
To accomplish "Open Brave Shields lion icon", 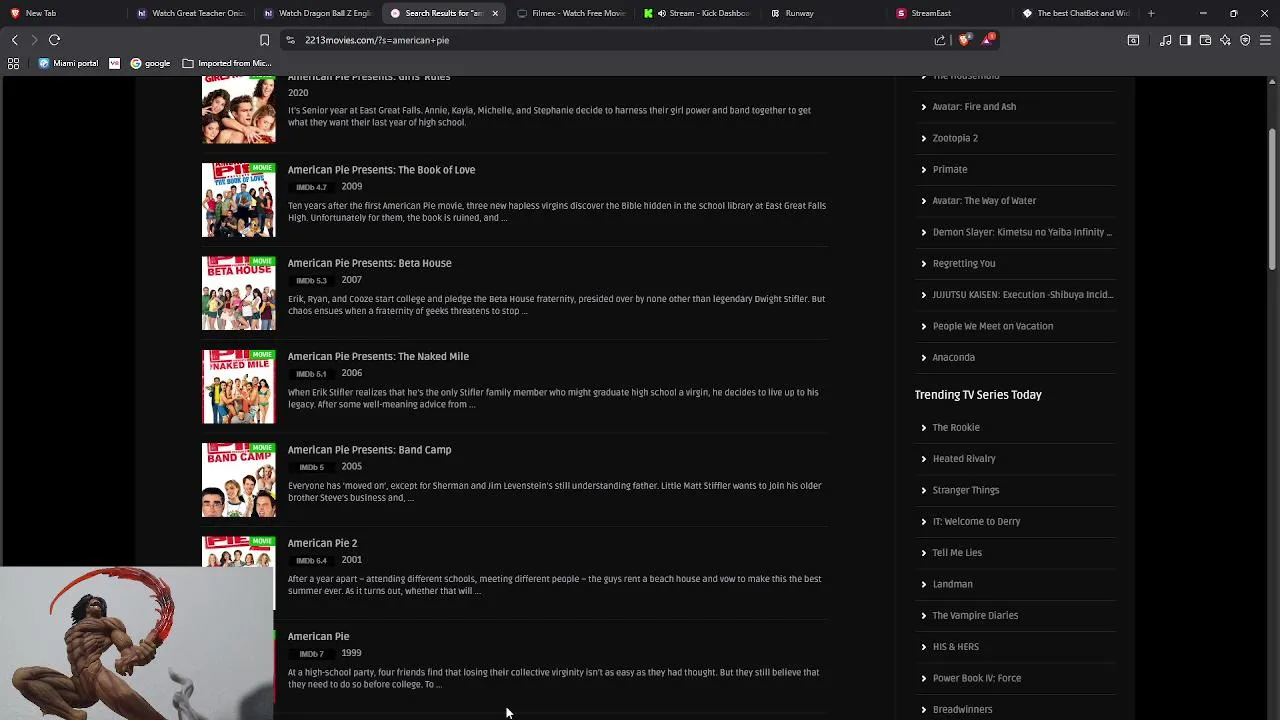I will coord(964,40).
